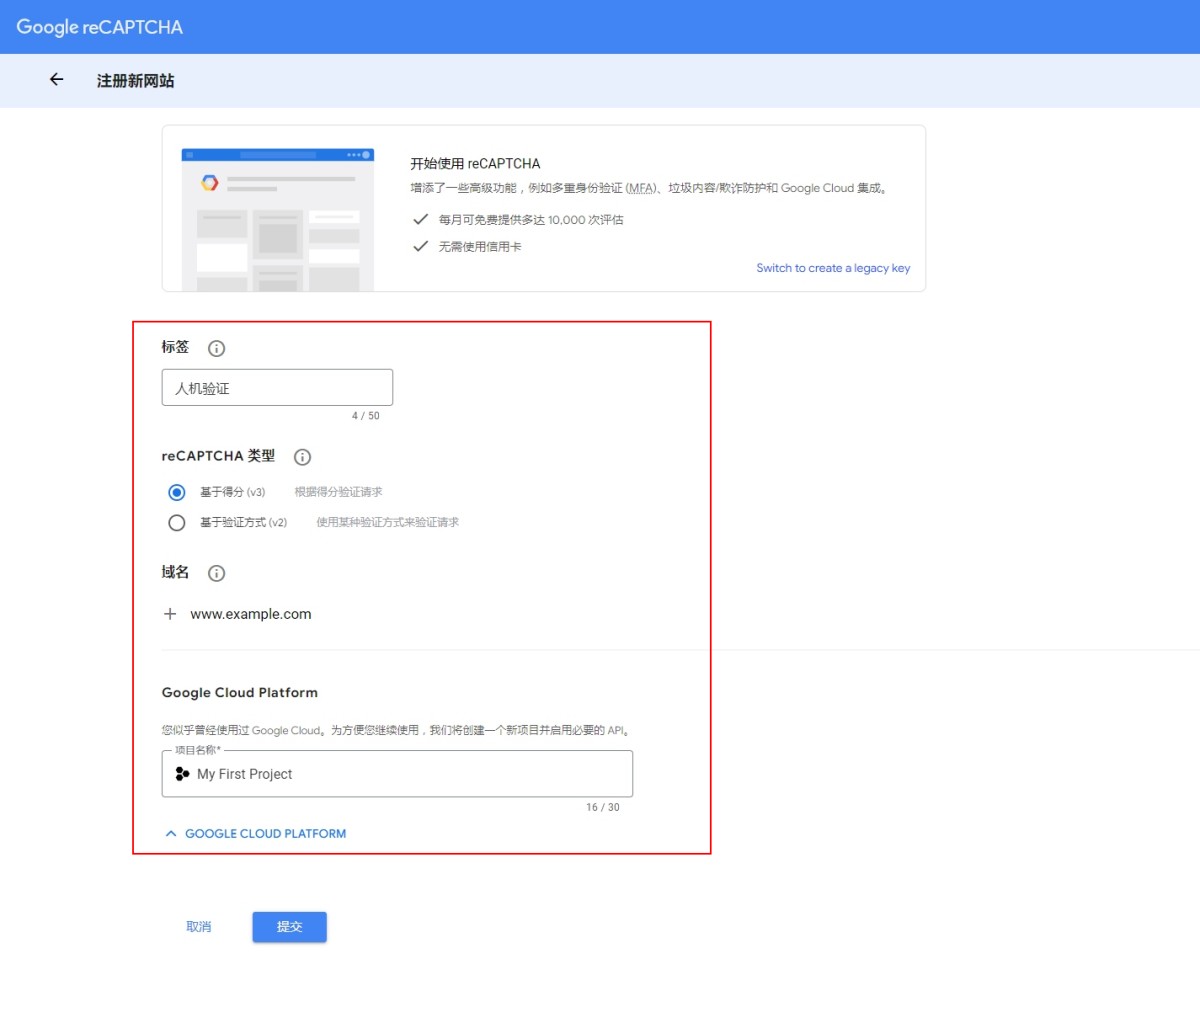Collapse the GOOGLE CLOUD PLATFORM section
This screenshot has height=1023, width=1200.
[x=255, y=833]
